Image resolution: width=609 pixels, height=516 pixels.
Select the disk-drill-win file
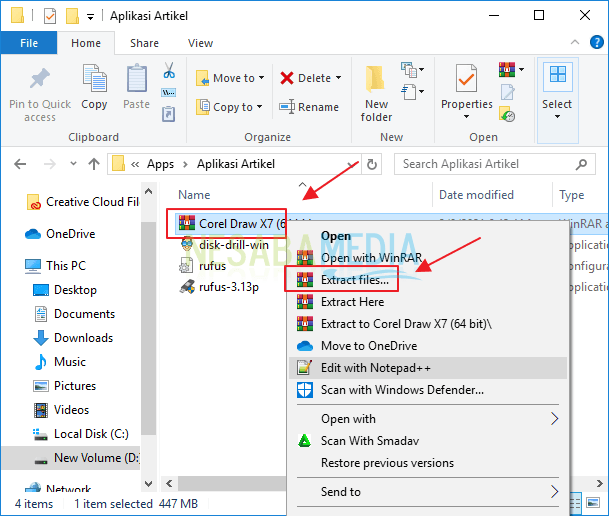point(225,245)
